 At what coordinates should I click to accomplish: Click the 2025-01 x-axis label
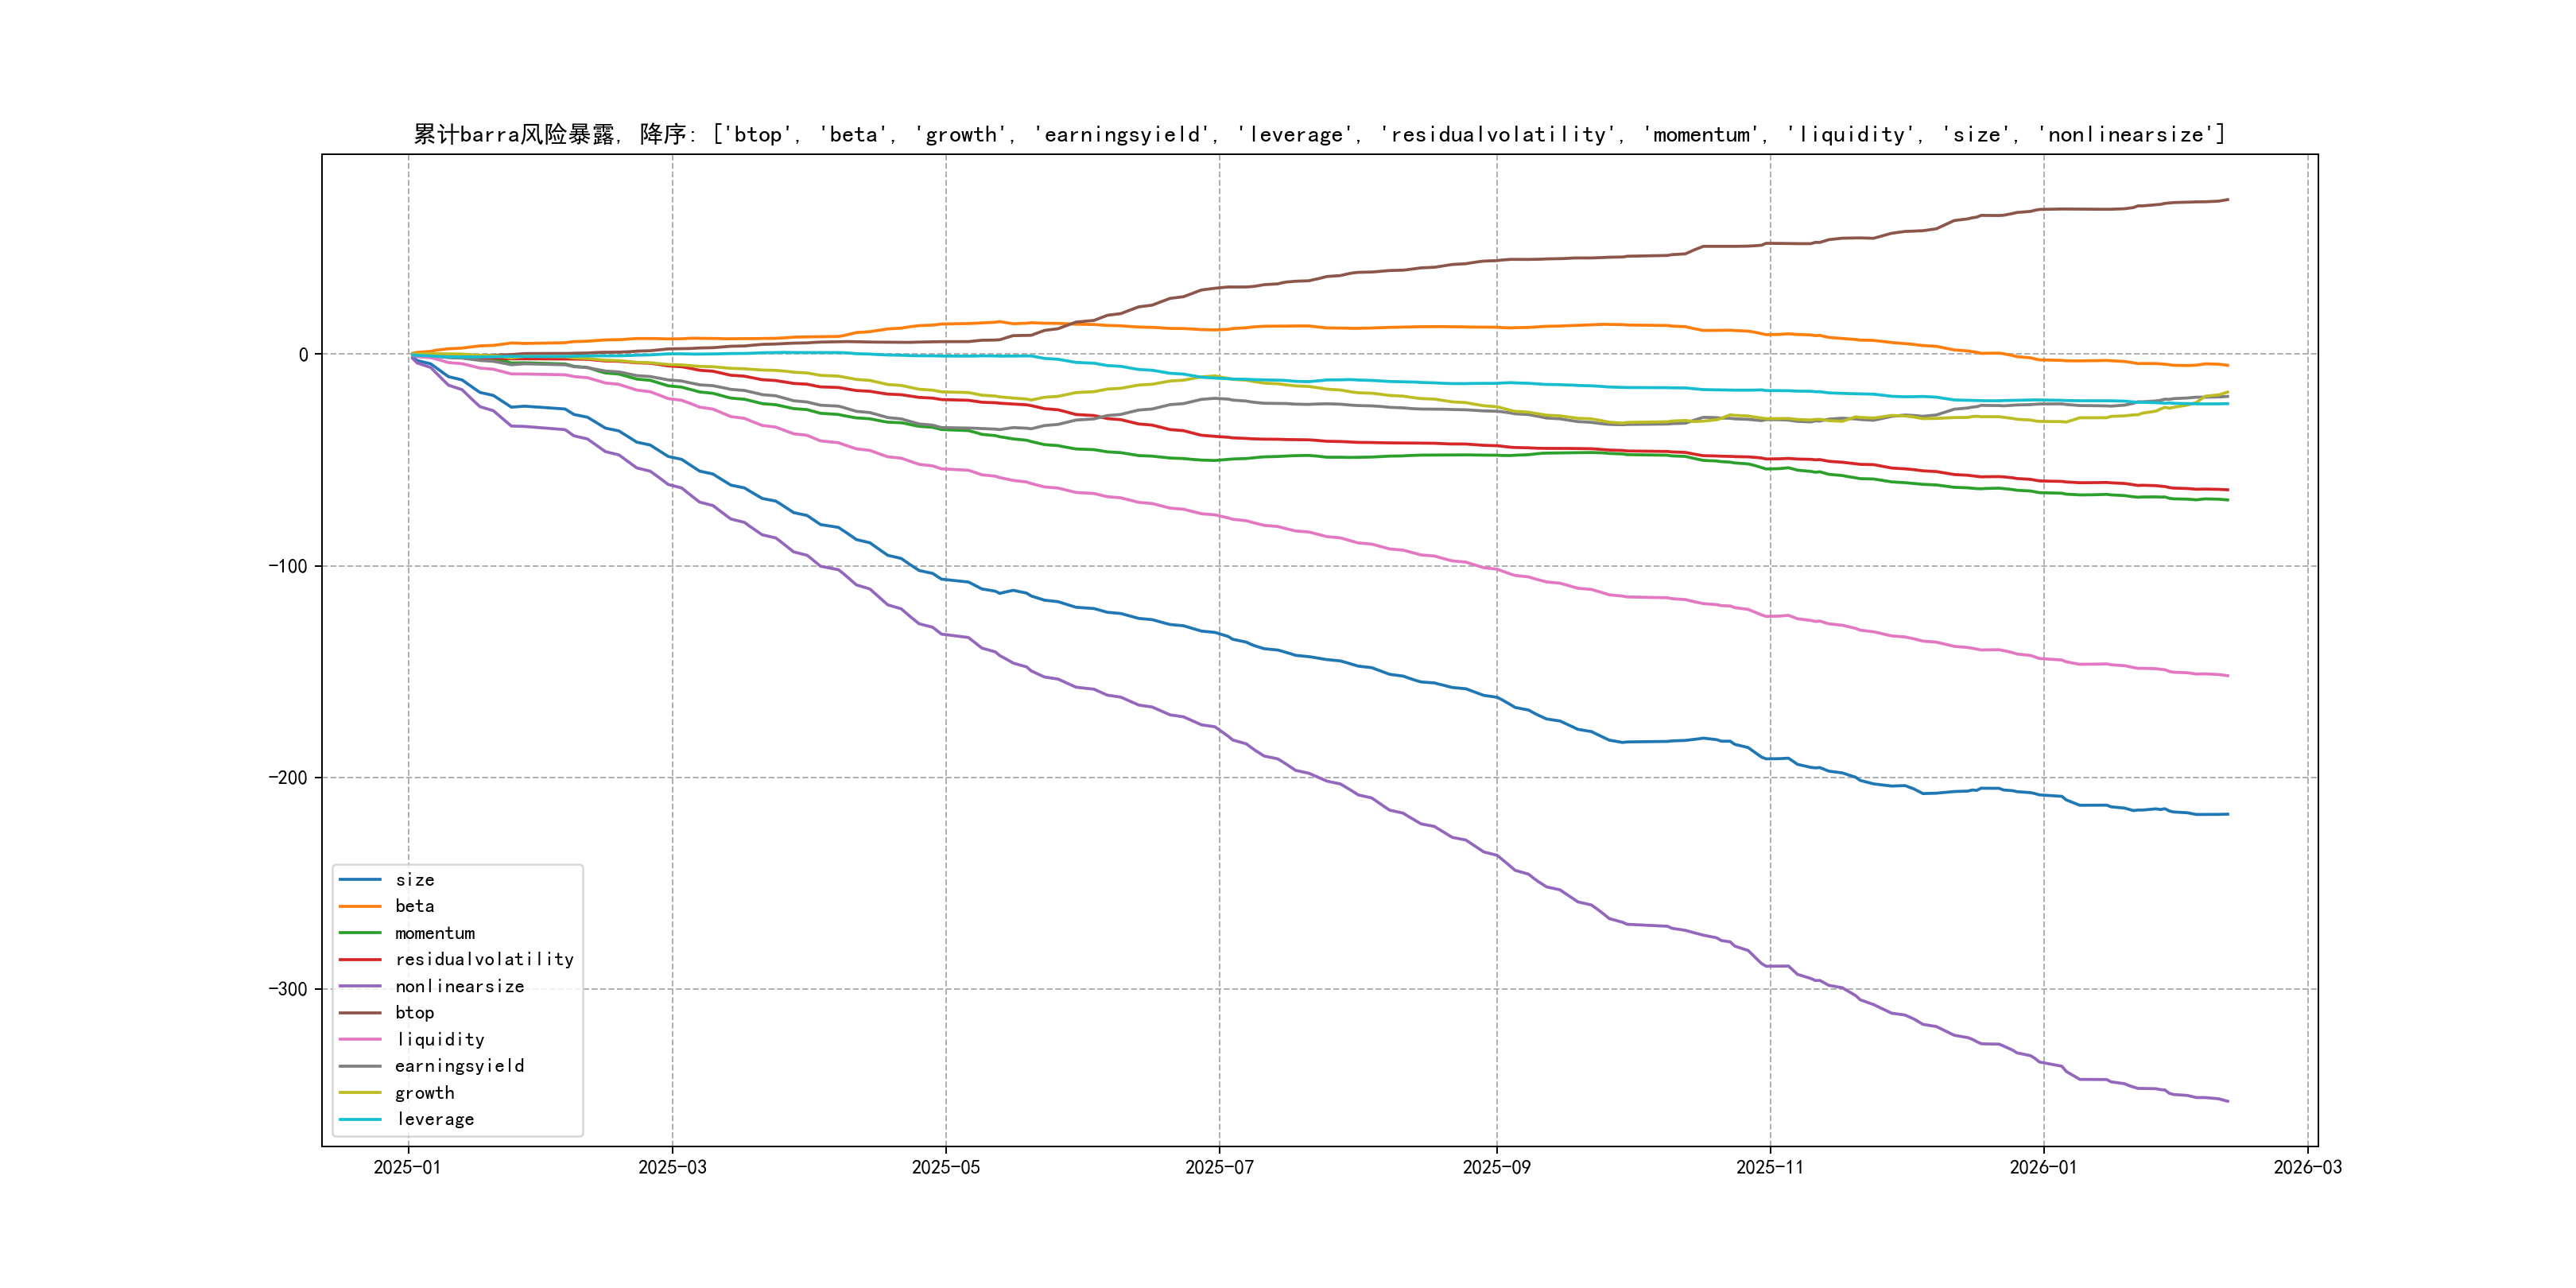click(x=407, y=1167)
